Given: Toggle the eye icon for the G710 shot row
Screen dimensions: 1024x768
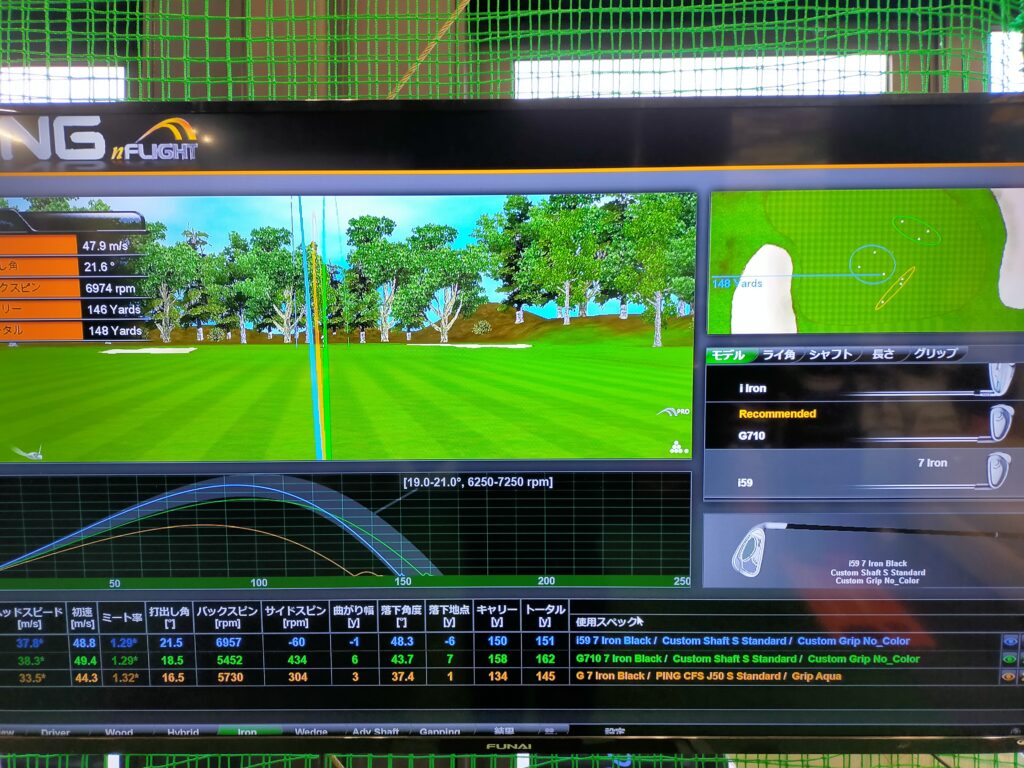Looking at the screenshot, I should click(x=1010, y=659).
